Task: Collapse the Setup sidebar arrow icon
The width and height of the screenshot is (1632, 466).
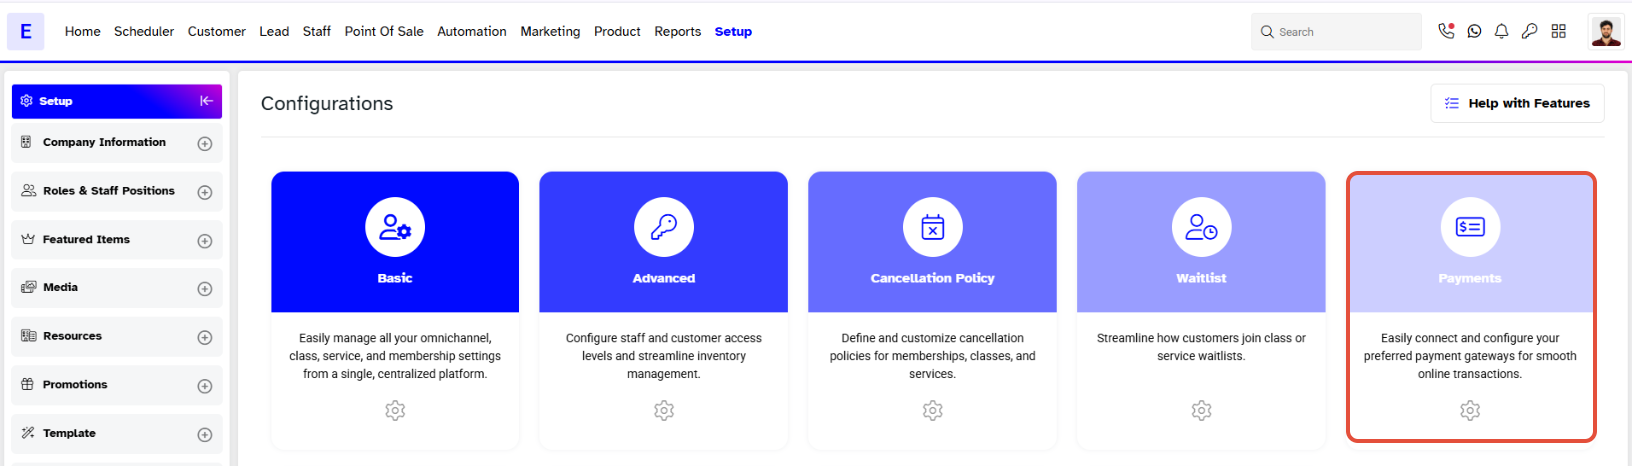Action: pos(206,101)
